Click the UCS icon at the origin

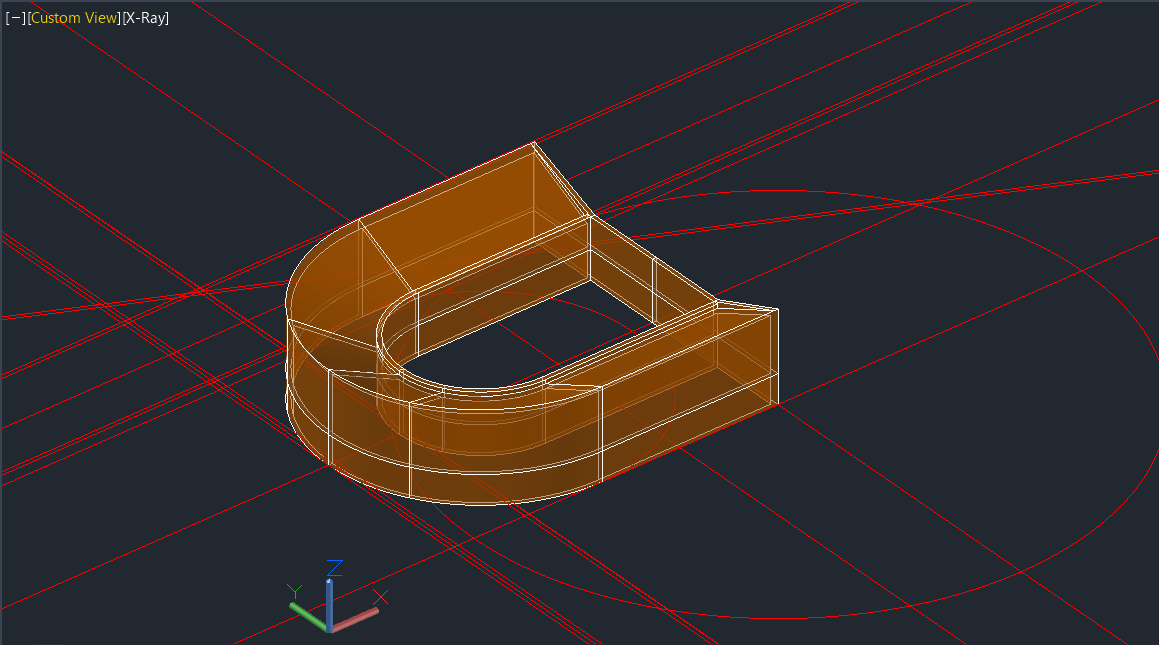pos(337,597)
